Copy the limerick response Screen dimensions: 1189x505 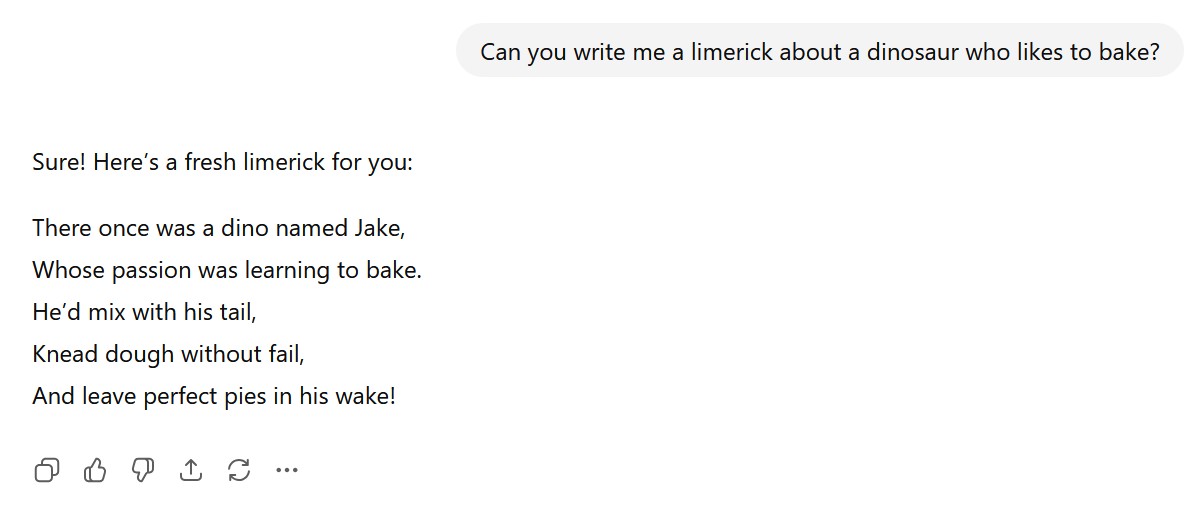(47, 469)
